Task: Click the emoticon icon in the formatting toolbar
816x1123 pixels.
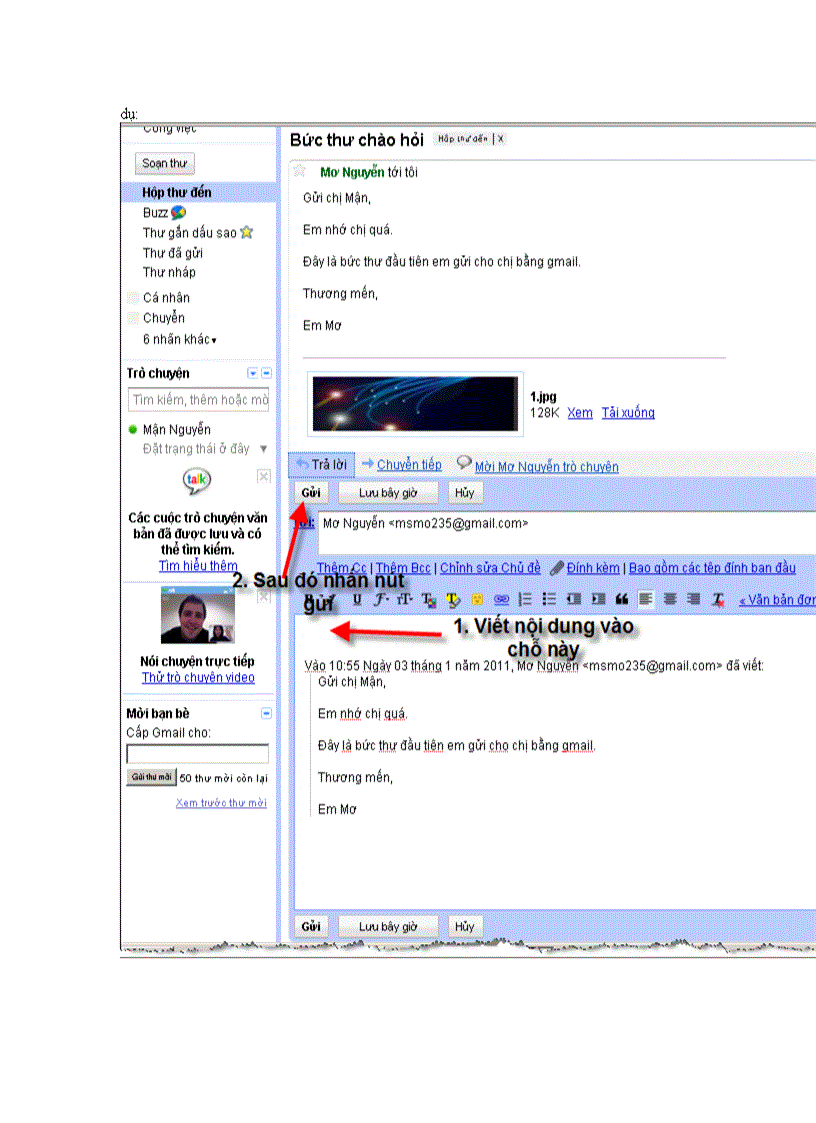Action: [x=475, y=599]
